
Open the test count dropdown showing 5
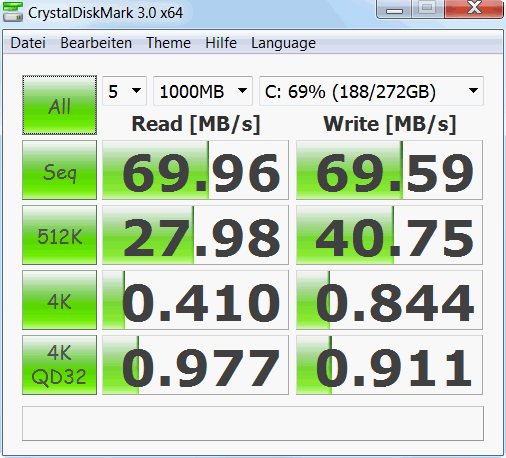pos(124,91)
